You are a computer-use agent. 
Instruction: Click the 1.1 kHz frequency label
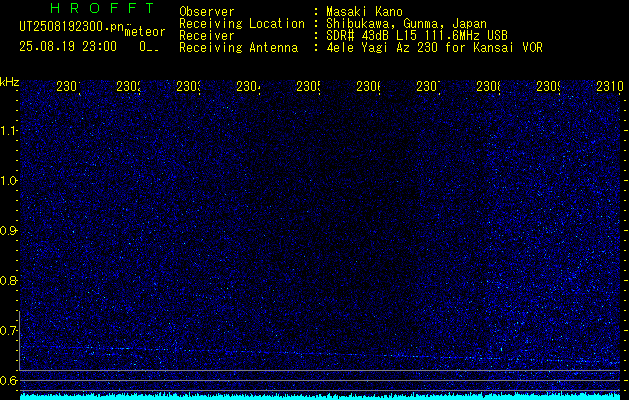pos(9,130)
